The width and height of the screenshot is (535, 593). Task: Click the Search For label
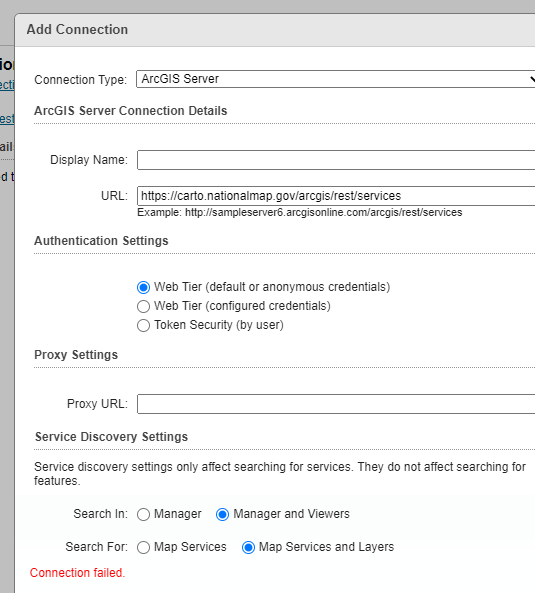[96, 547]
